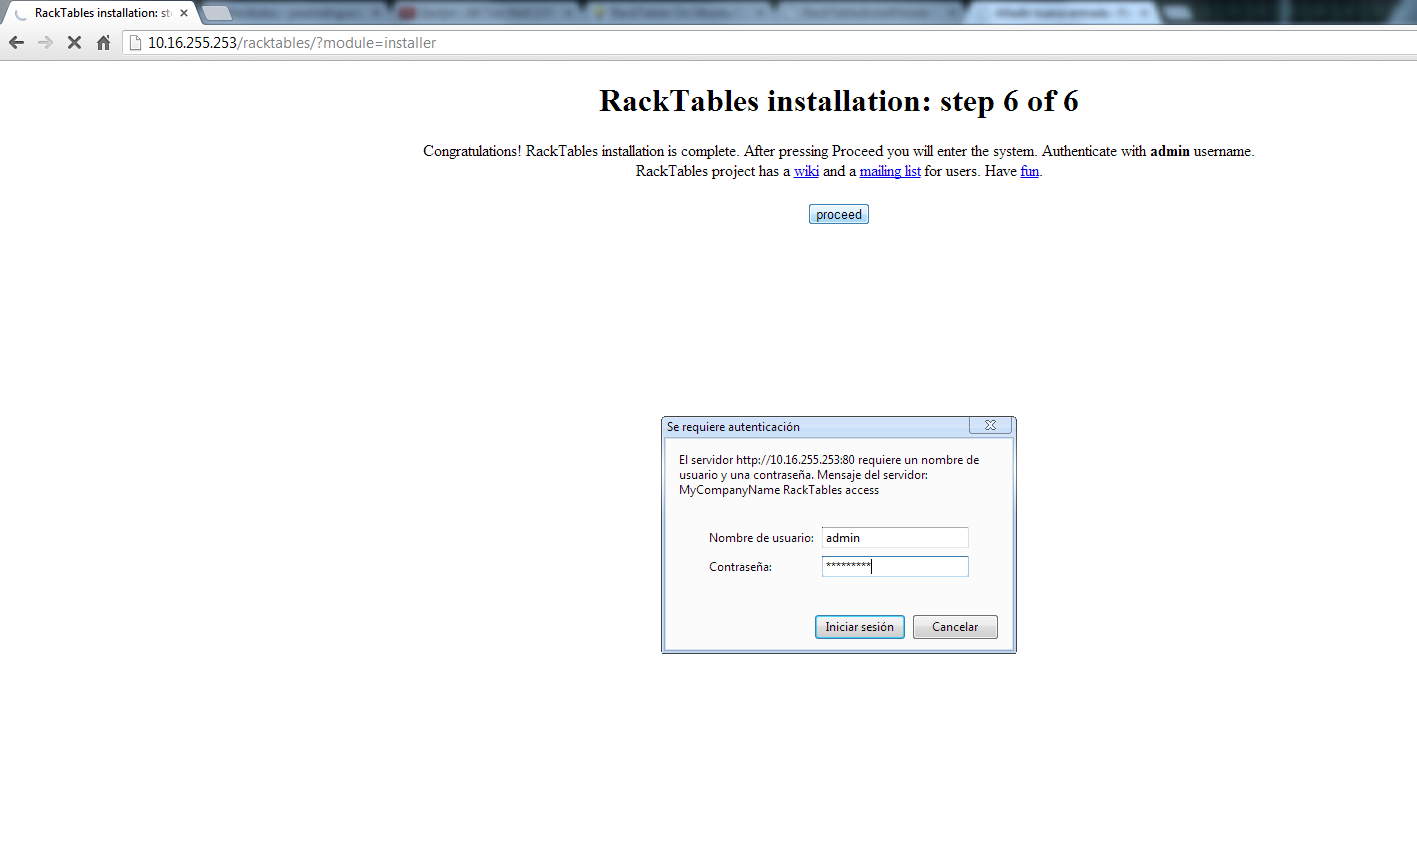Click the page icon in address bar

[136, 43]
